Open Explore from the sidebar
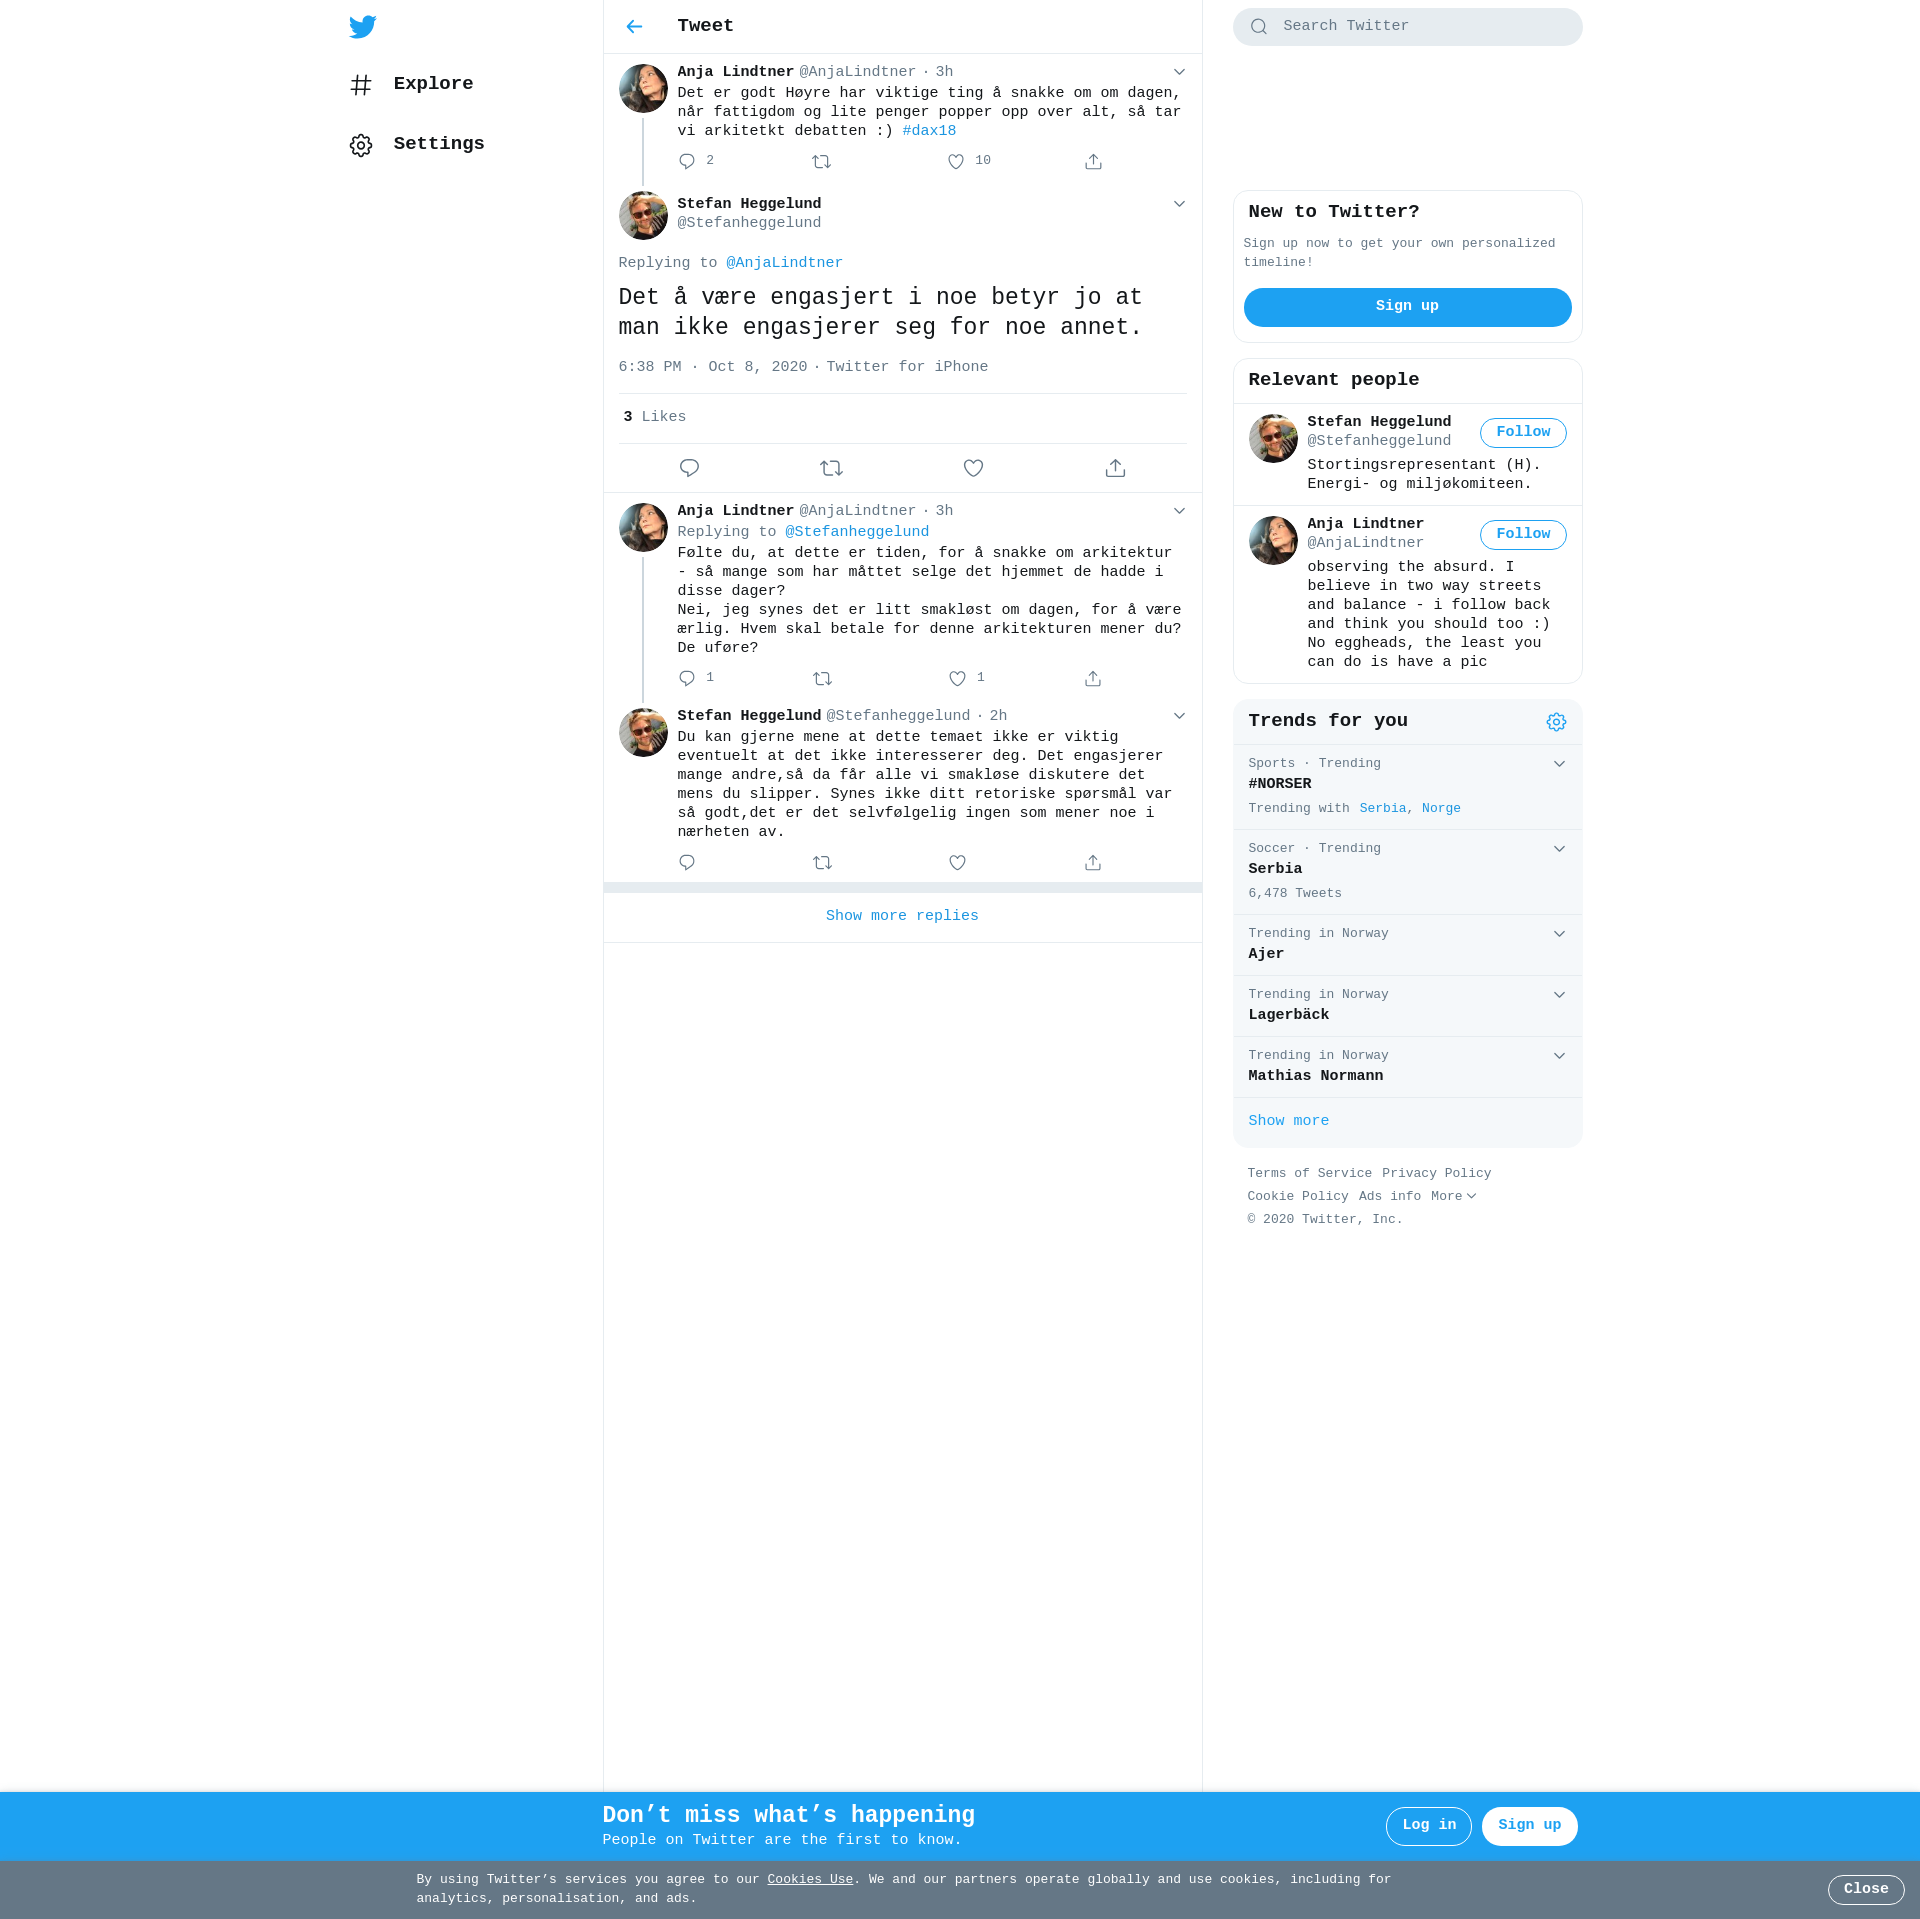 (x=412, y=84)
